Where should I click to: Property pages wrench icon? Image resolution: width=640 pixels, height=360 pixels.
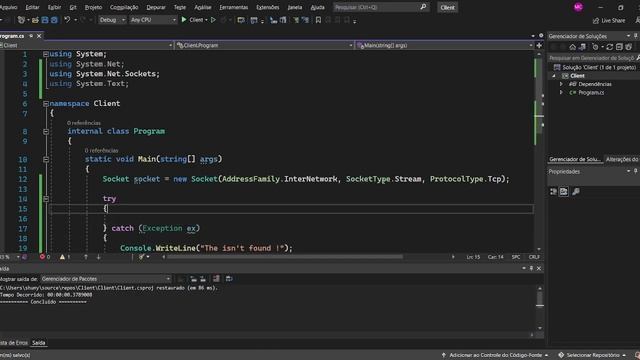point(576,191)
